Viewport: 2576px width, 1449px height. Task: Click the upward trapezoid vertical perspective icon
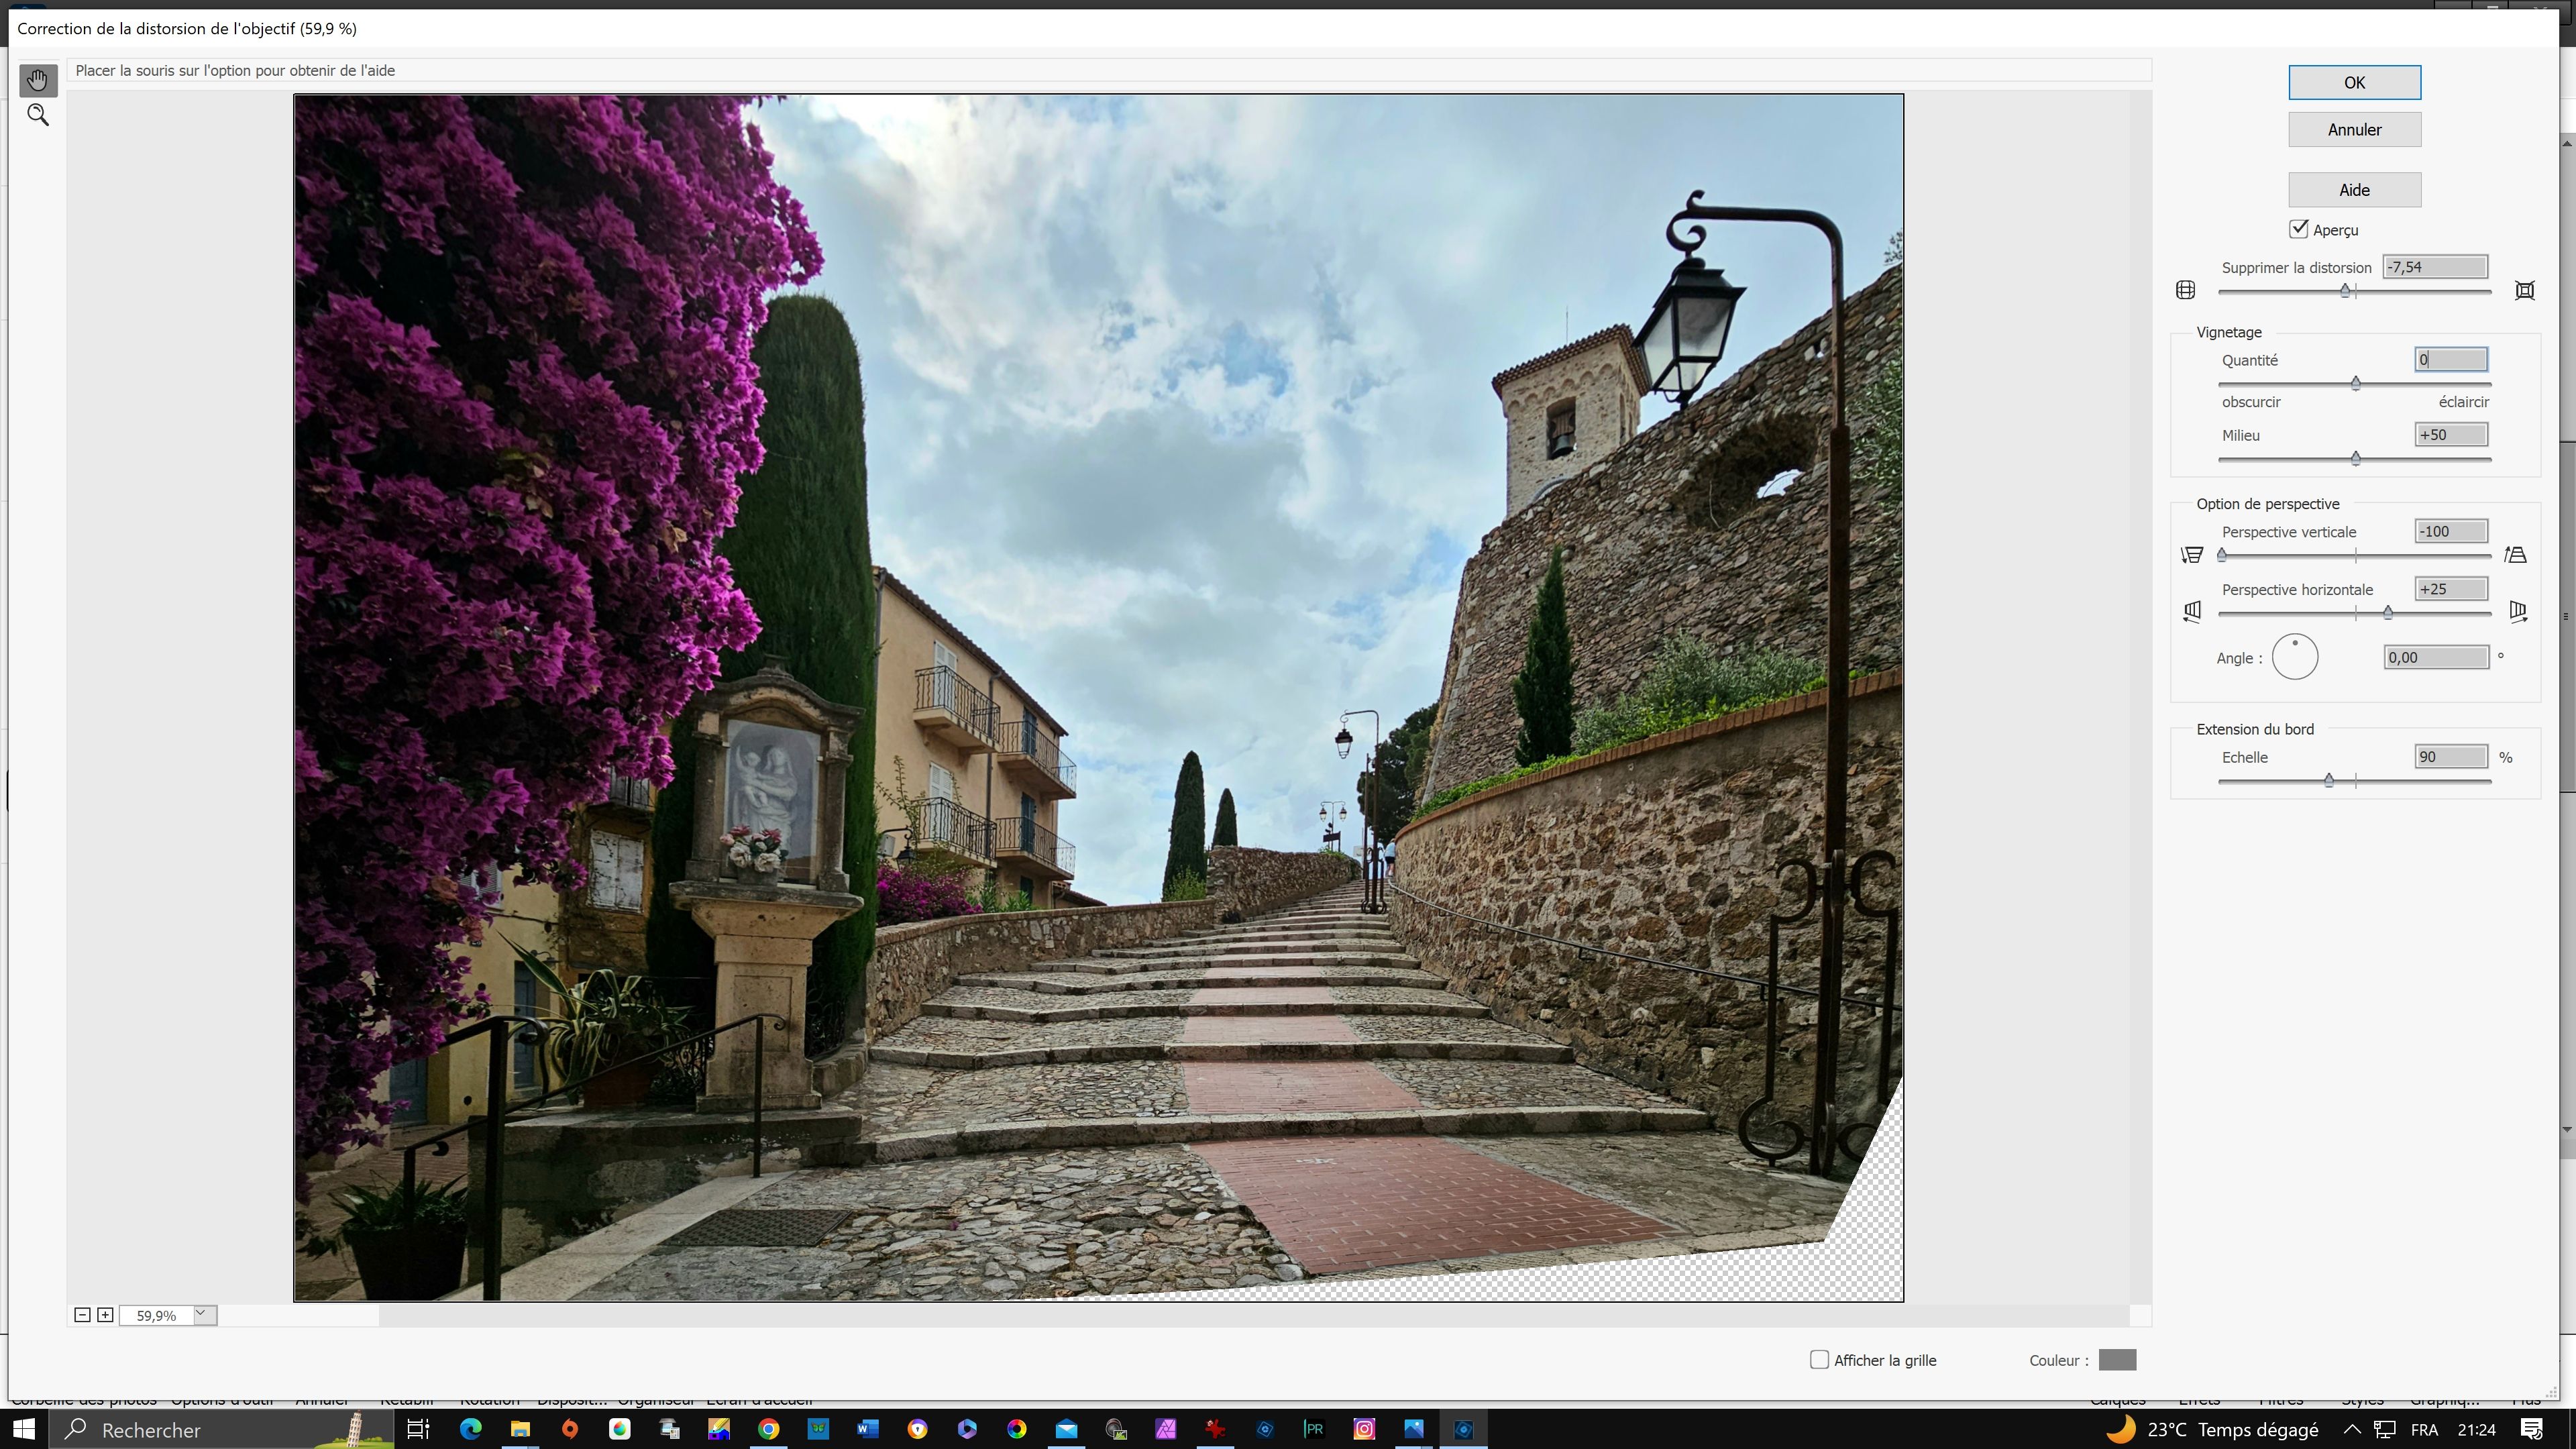(x=2516, y=554)
